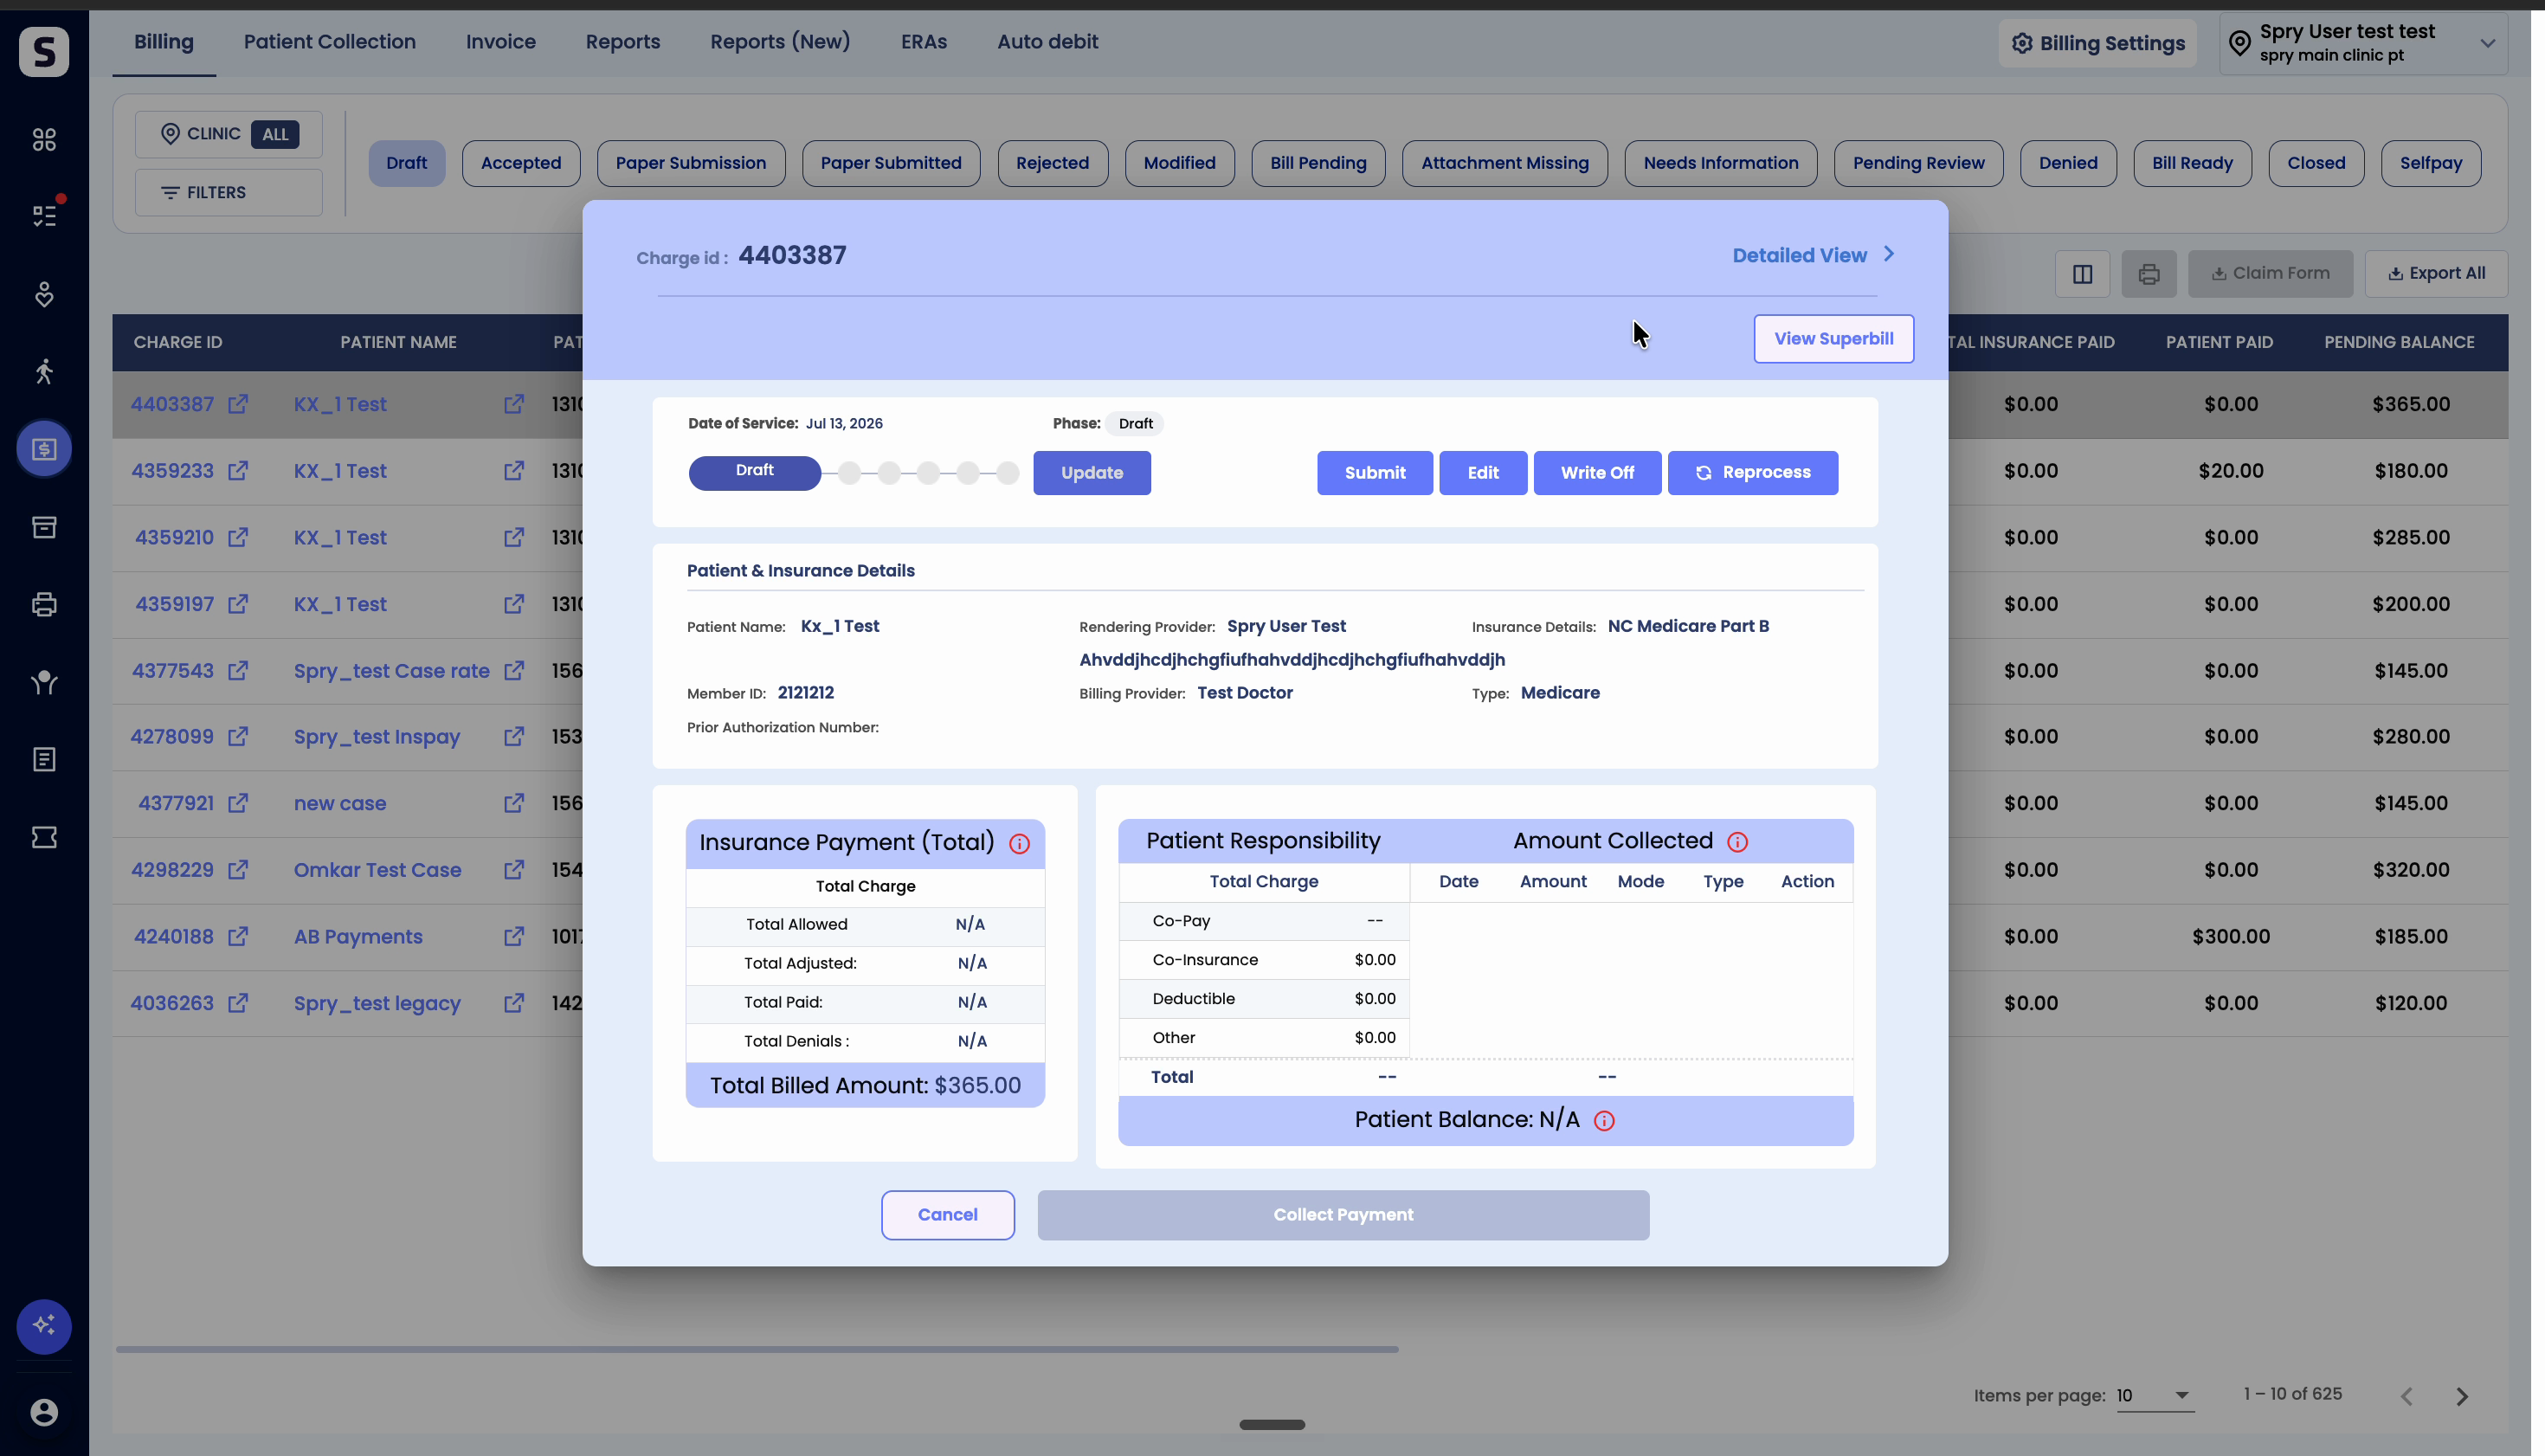Viewport: 2545px width, 1456px height.
Task: Open the task list icon with red notification dot
Action: tap(44, 215)
